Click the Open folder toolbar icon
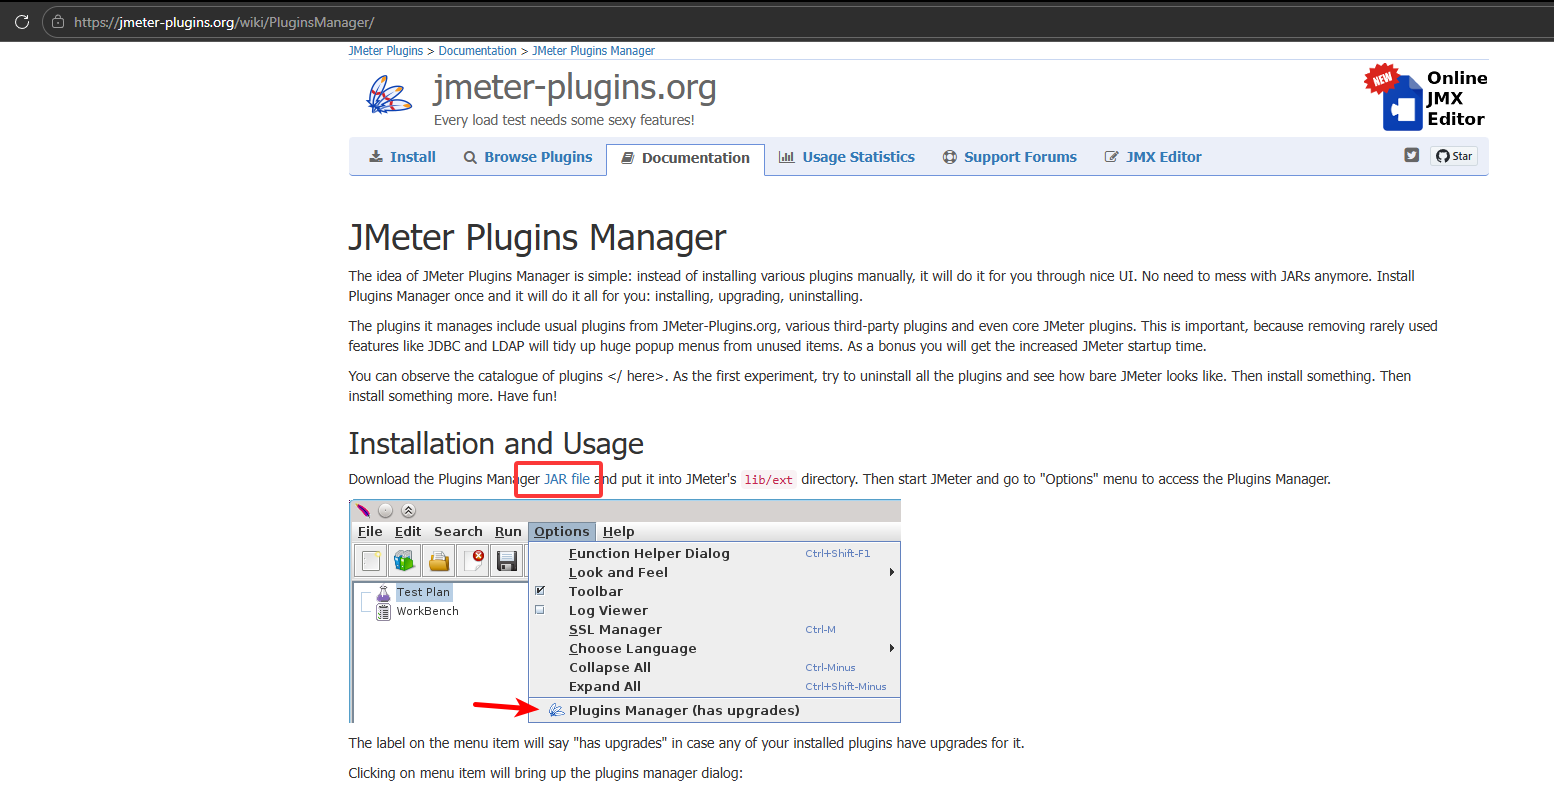1554x791 pixels. [x=439, y=561]
